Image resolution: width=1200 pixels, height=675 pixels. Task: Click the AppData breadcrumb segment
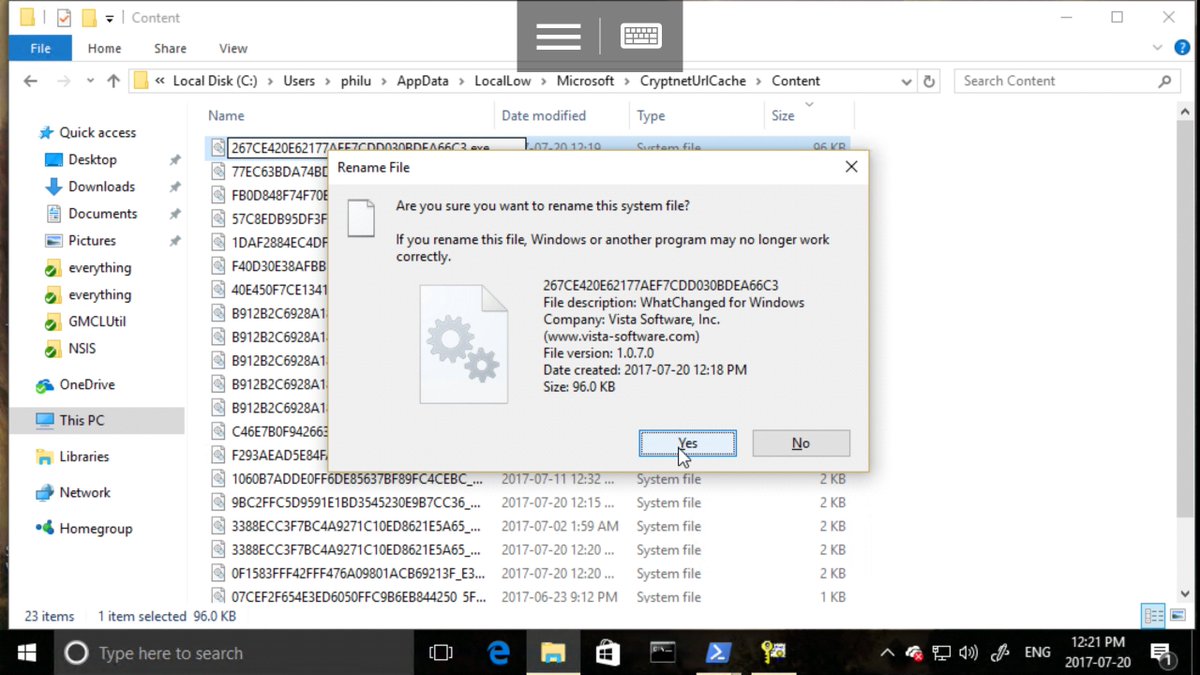click(x=422, y=81)
